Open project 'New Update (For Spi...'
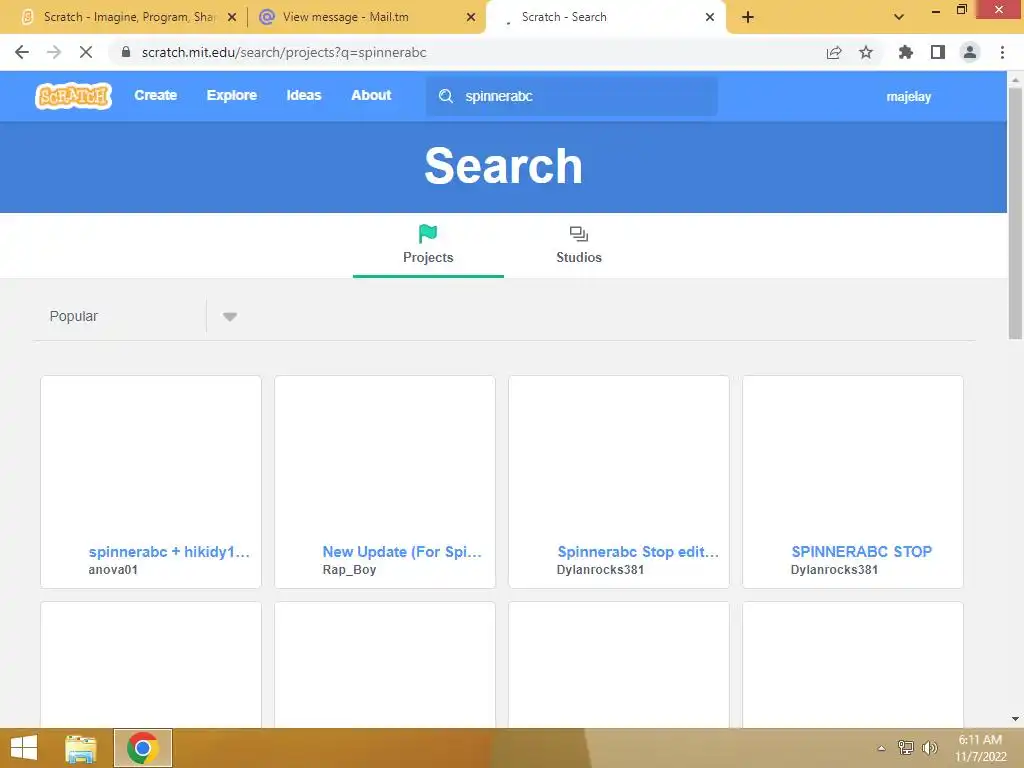The height and width of the screenshot is (768, 1024). [x=402, y=552]
